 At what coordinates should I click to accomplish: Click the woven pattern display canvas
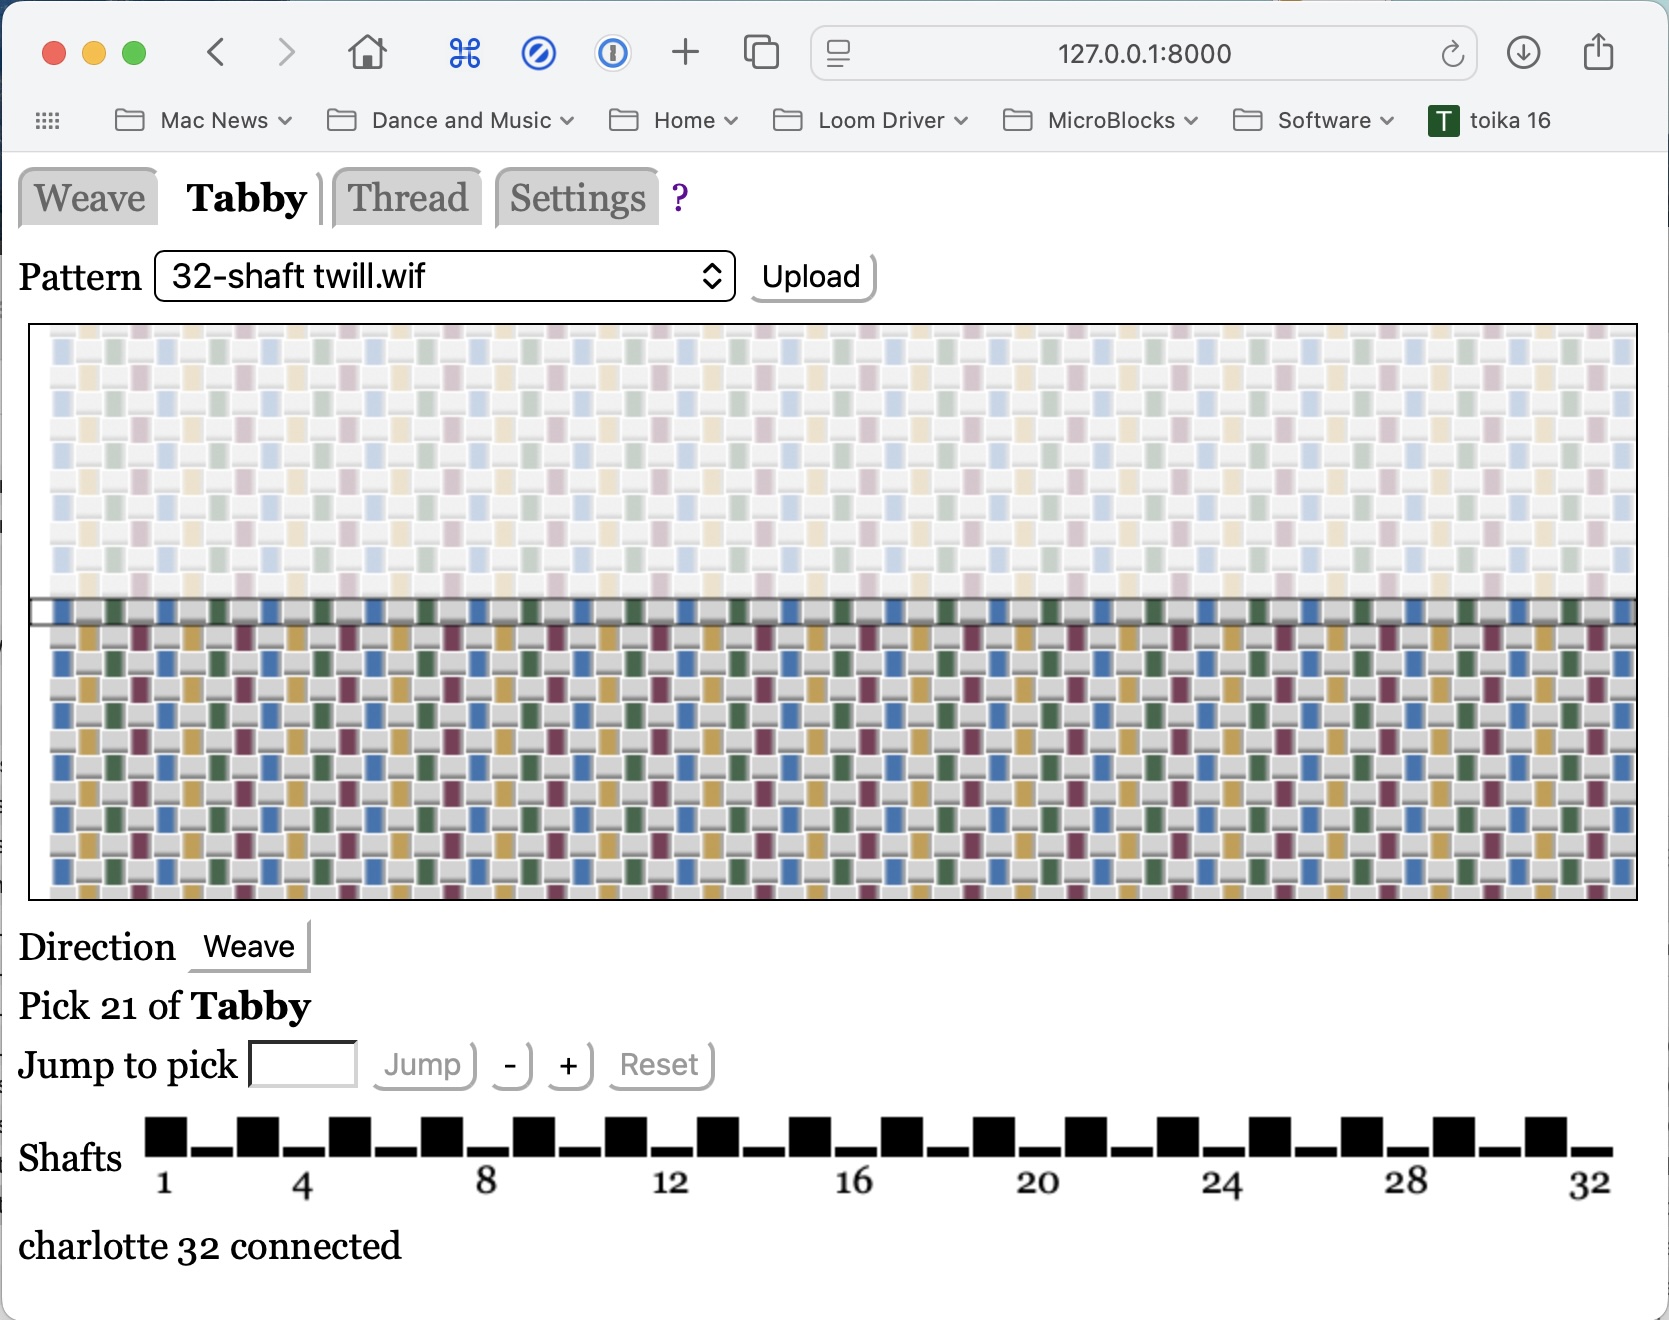click(x=833, y=612)
